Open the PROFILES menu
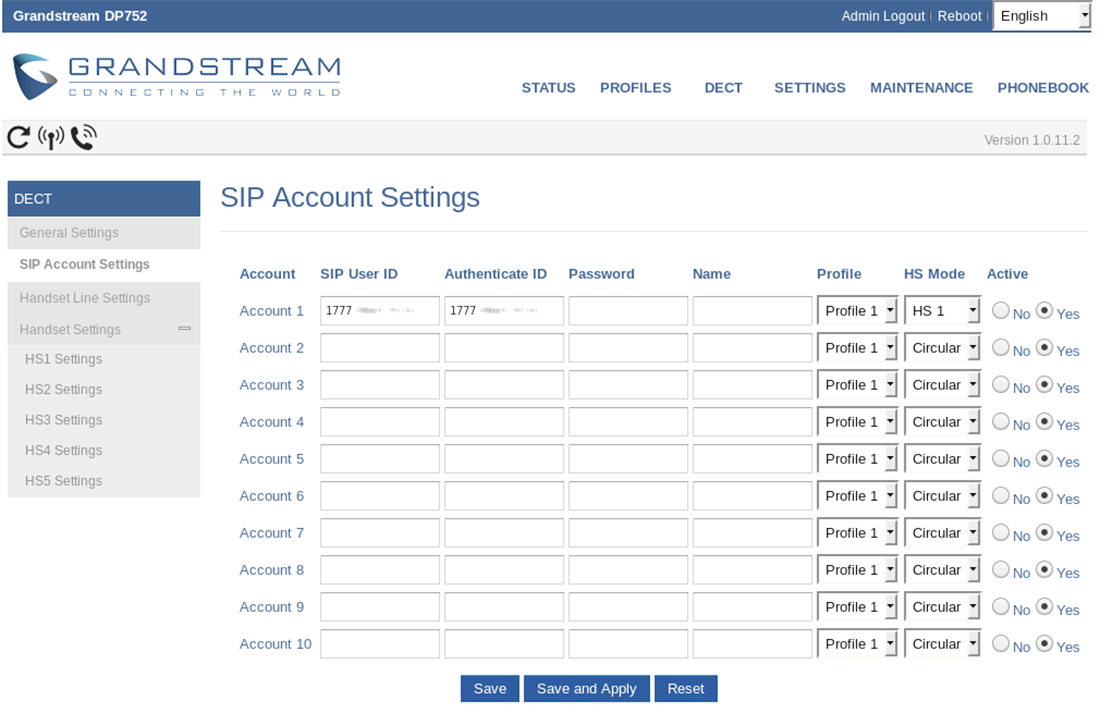The image size is (1100, 713). pos(635,88)
